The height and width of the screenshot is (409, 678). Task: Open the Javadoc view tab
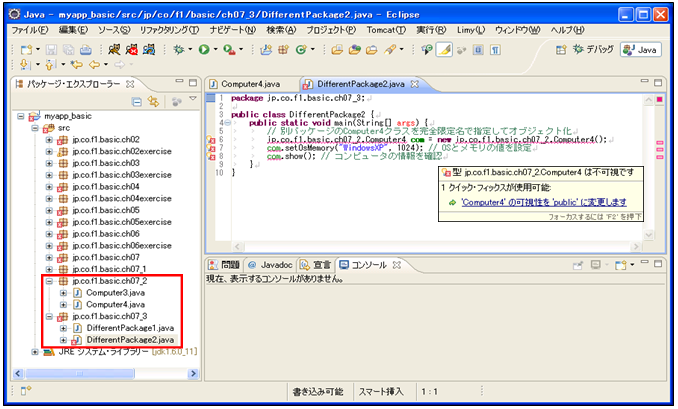tap(270, 264)
